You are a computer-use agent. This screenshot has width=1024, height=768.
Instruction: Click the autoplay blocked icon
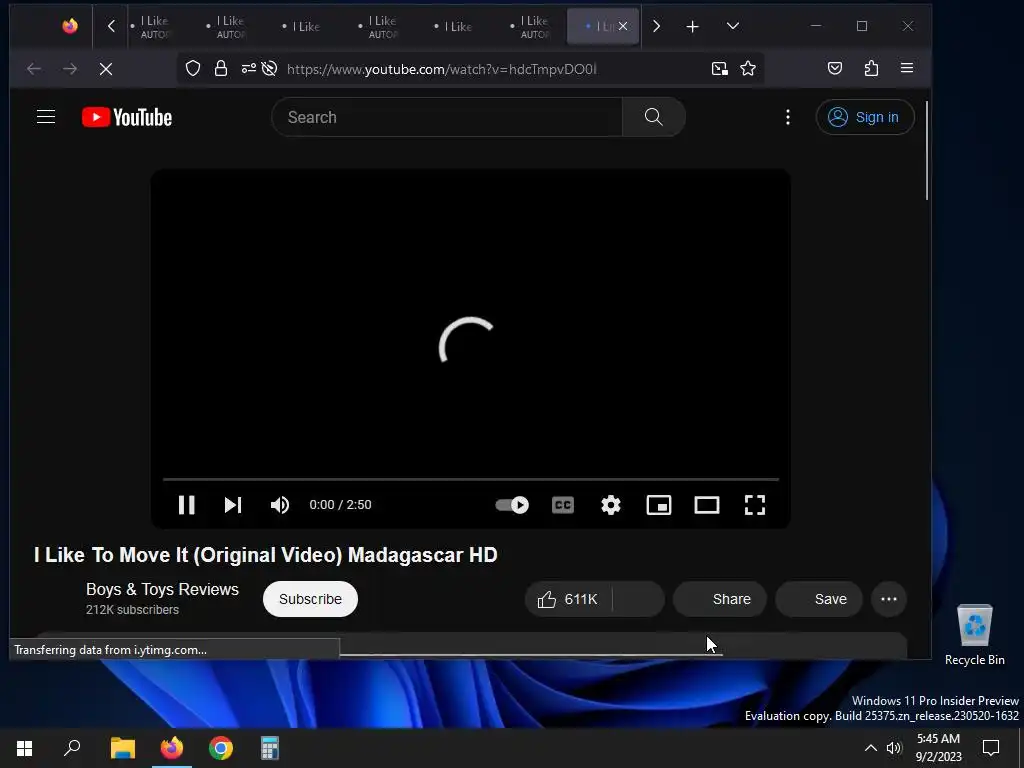(269, 69)
